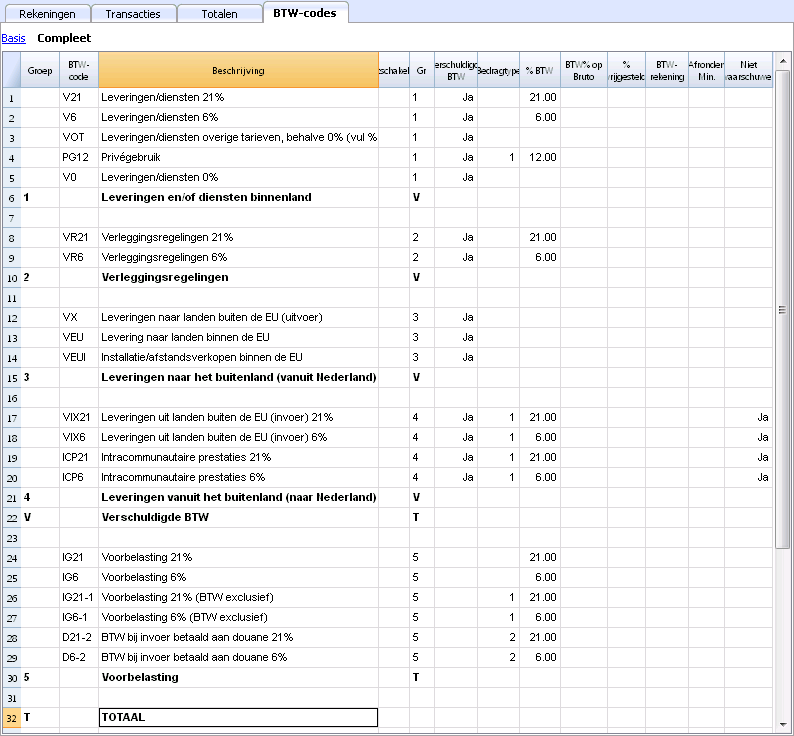Click the vertical scrollbar thumb

tap(782, 309)
